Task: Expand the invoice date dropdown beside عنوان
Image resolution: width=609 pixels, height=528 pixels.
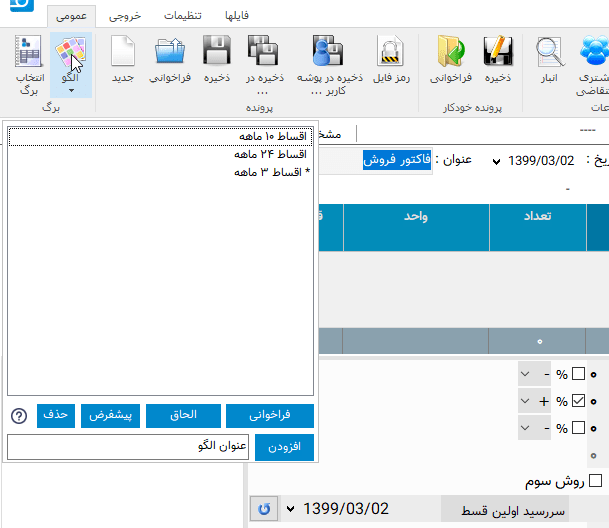Action: 498,161
